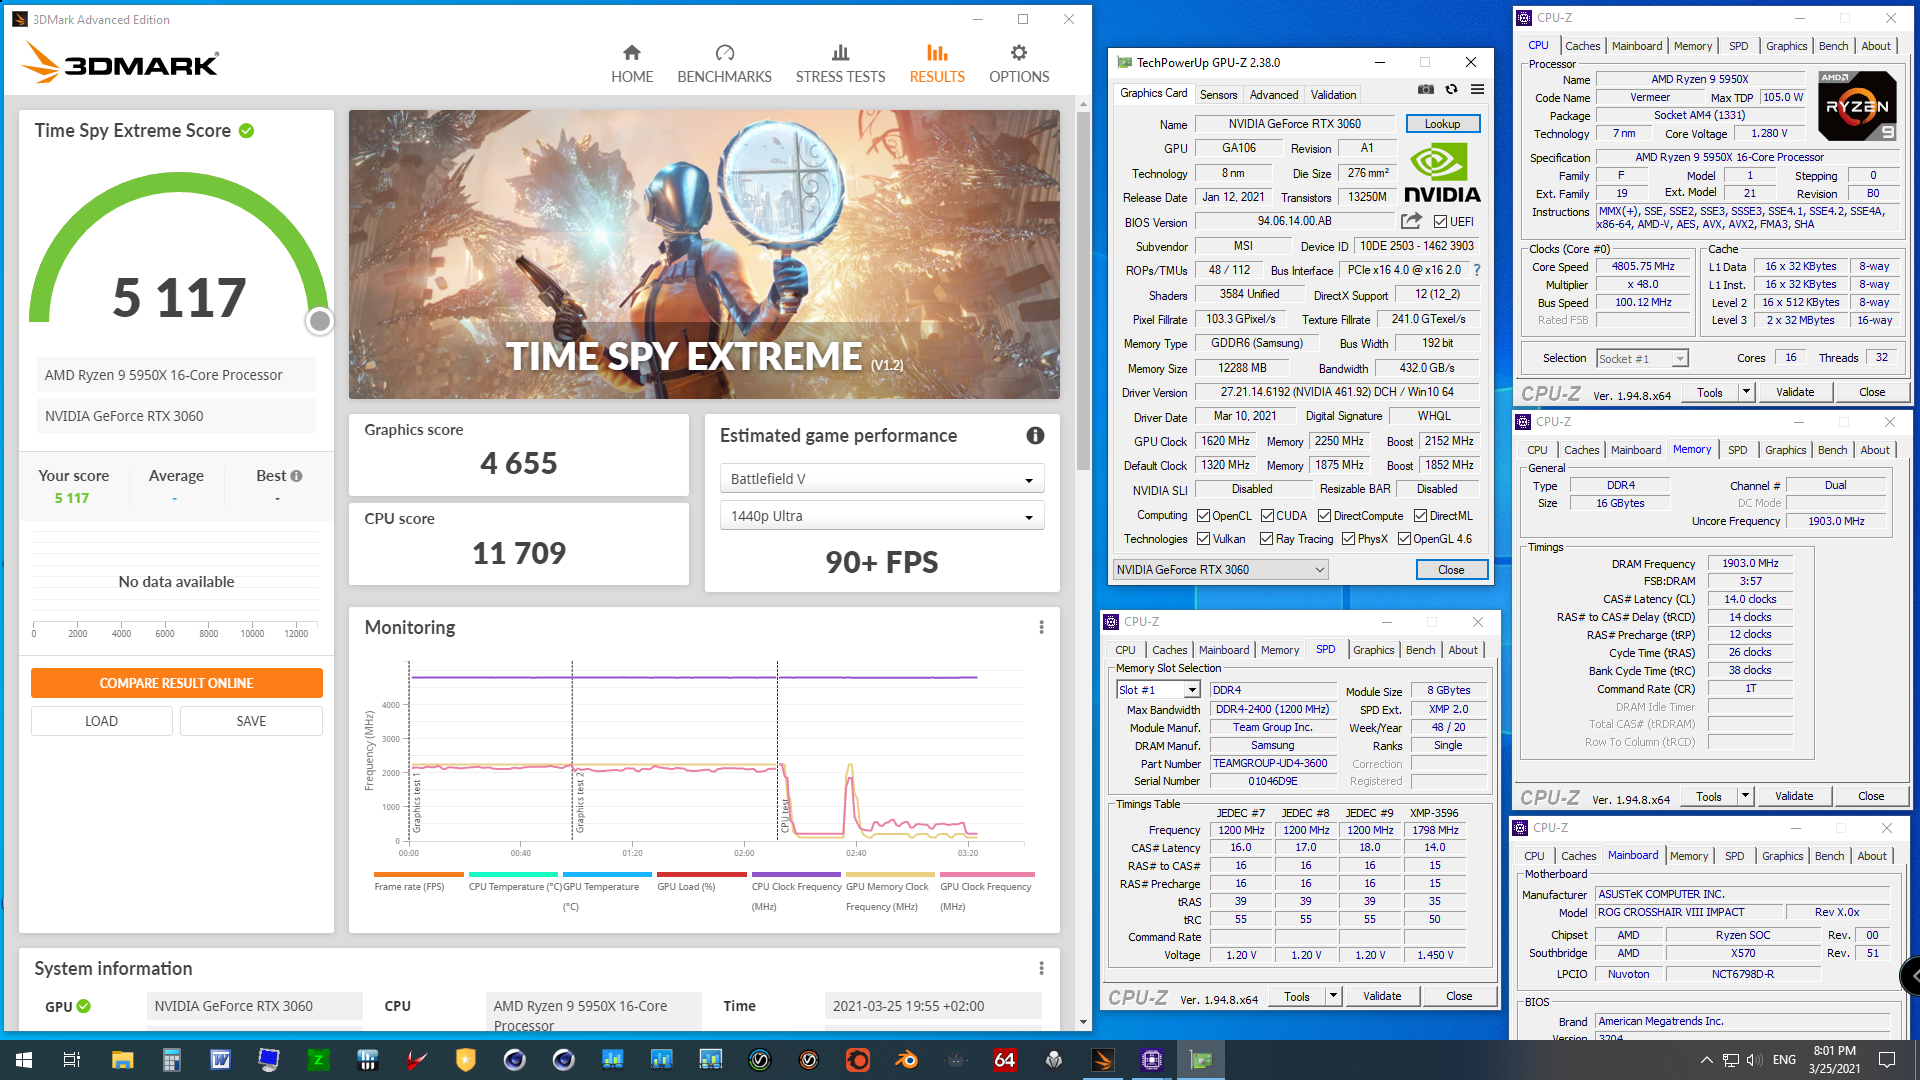
Task: Open 3DMark Stress Tests icon
Action: coord(840,53)
